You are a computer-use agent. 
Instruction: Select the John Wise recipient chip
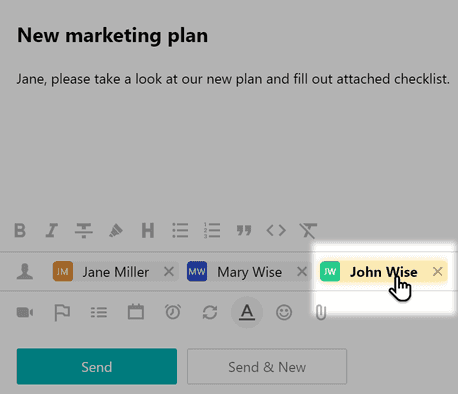click(x=384, y=272)
